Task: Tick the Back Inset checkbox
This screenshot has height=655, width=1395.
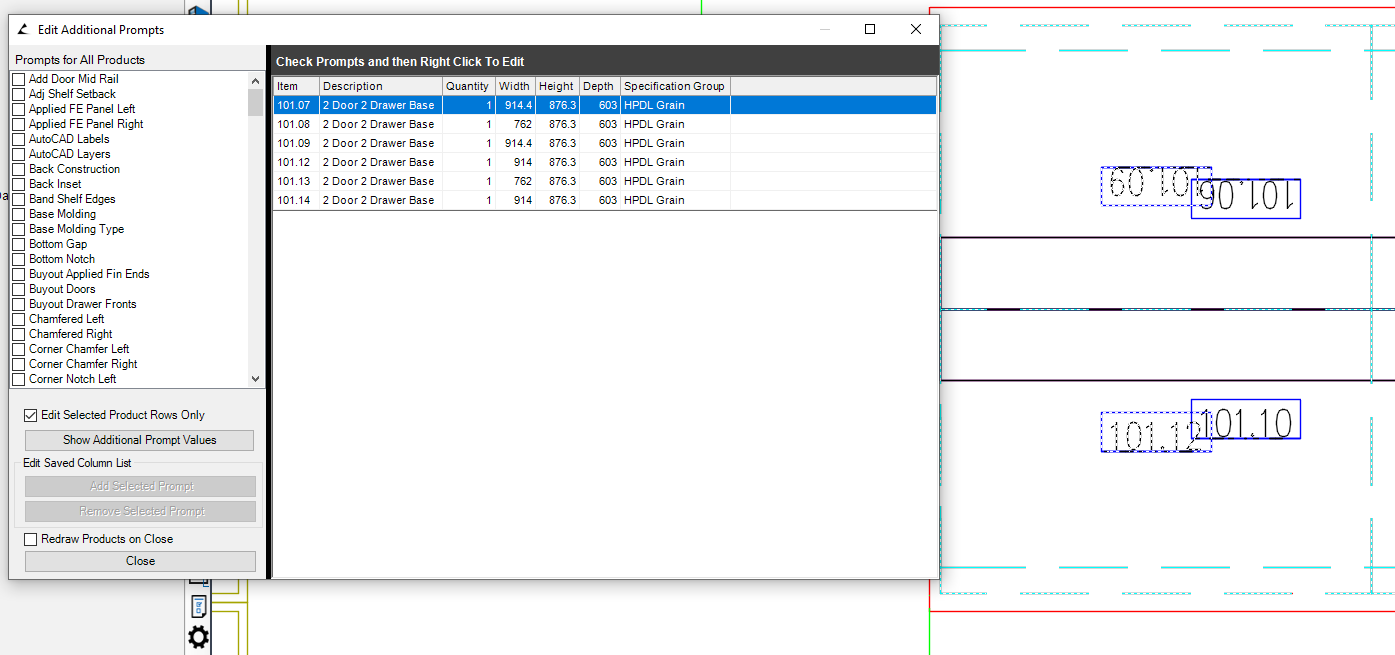Action: coord(18,184)
